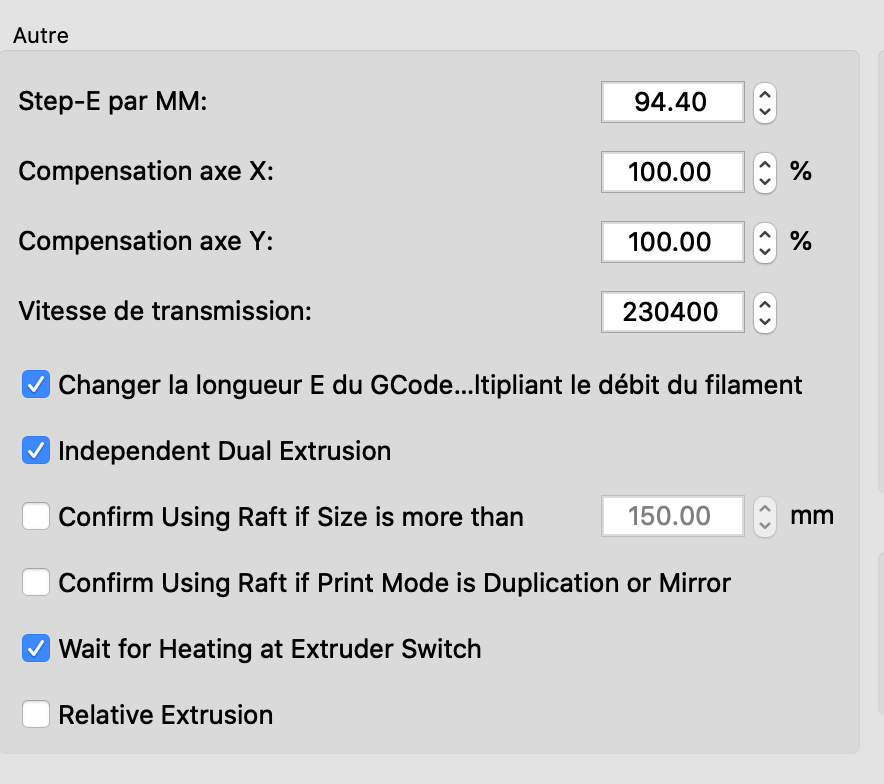The width and height of the screenshot is (884, 784).
Task: Enable the Relative Extrusion checkbox
Action: coord(36,715)
